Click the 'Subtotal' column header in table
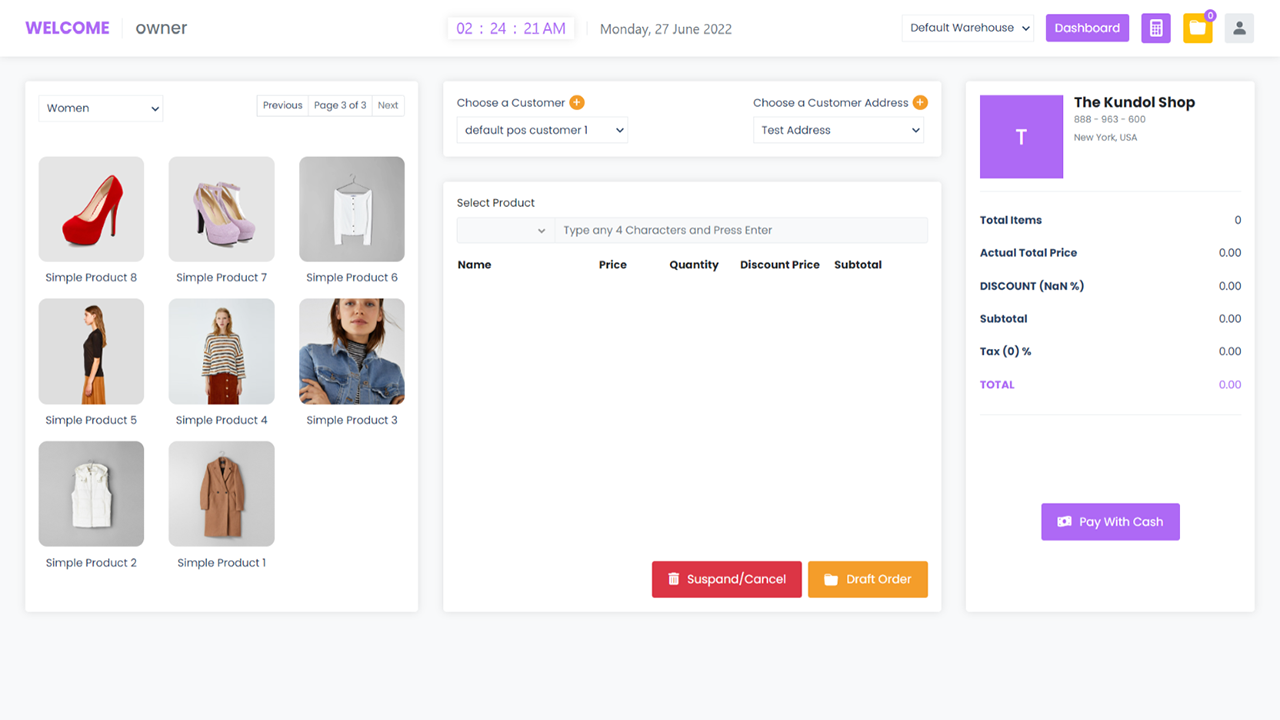Image resolution: width=1280 pixels, height=720 pixels. coord(858,265)
